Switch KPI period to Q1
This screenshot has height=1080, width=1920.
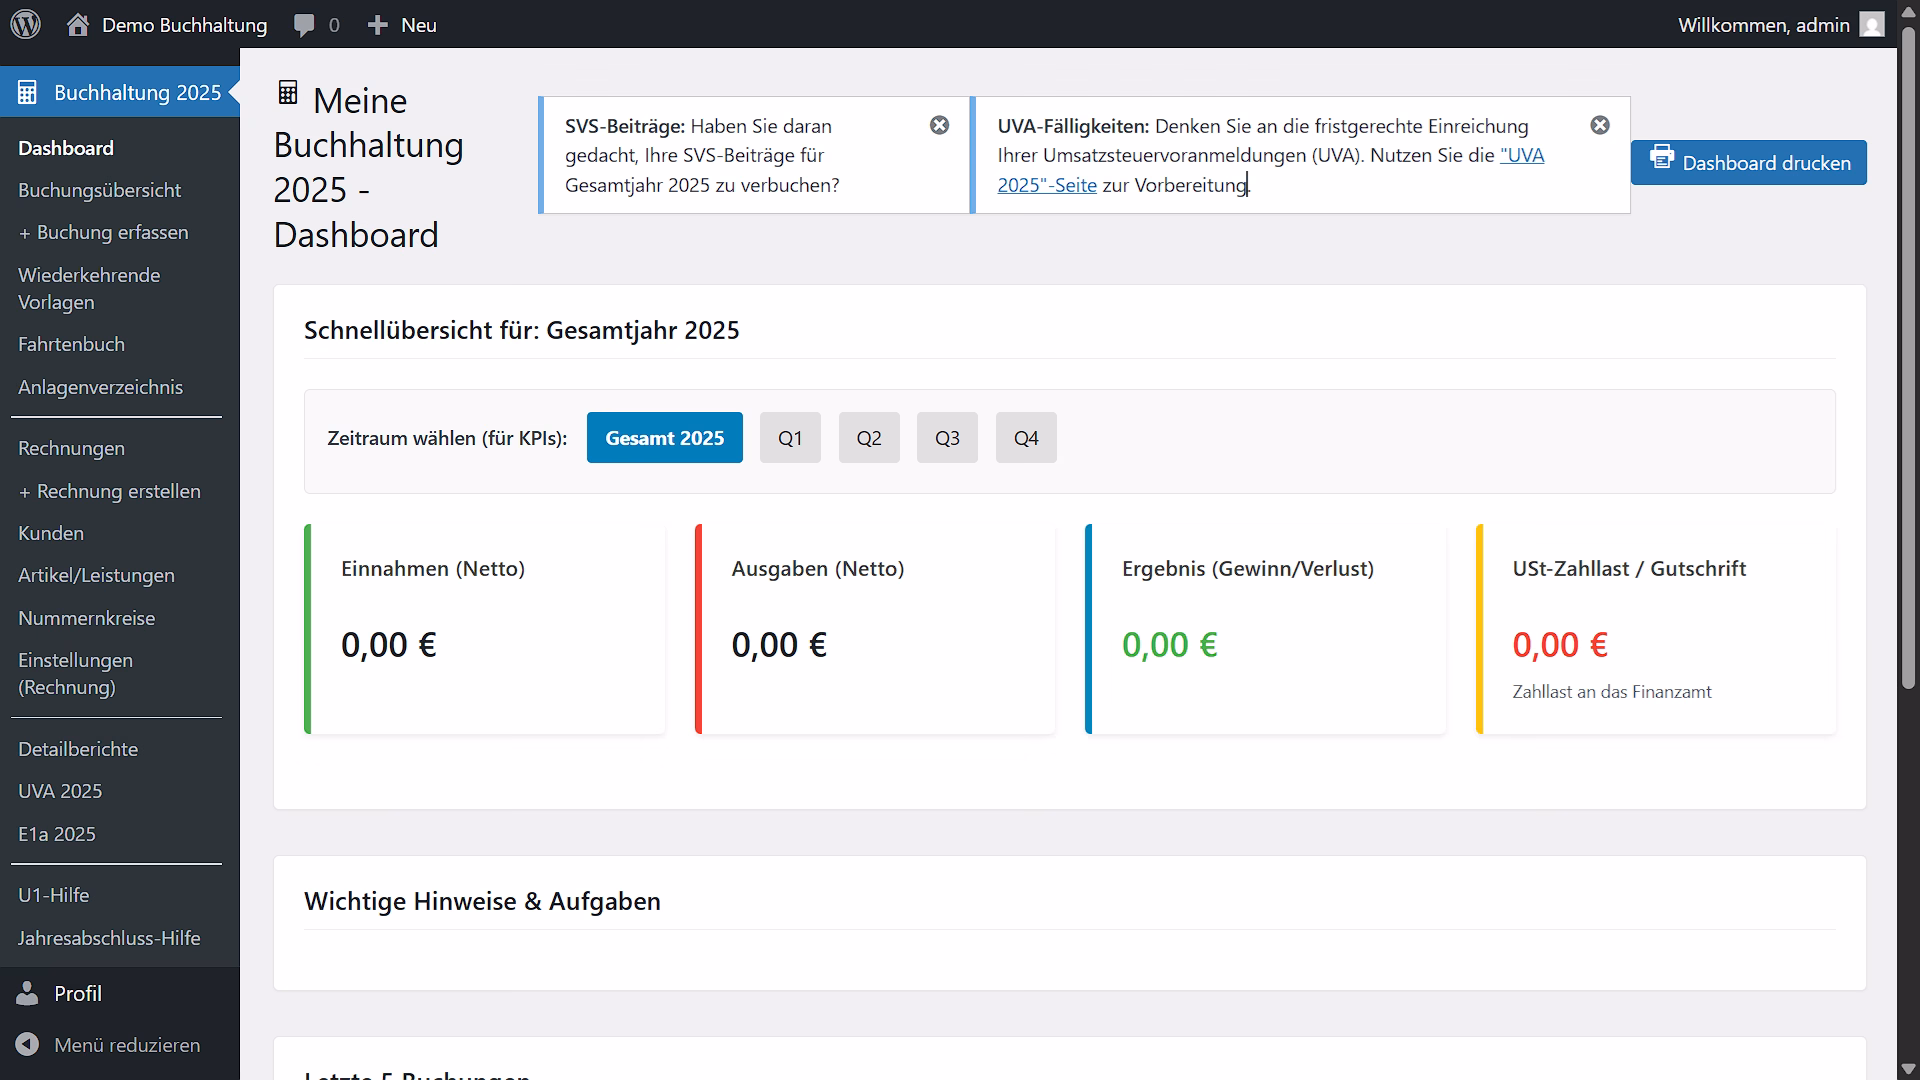[x=790, y=438]
